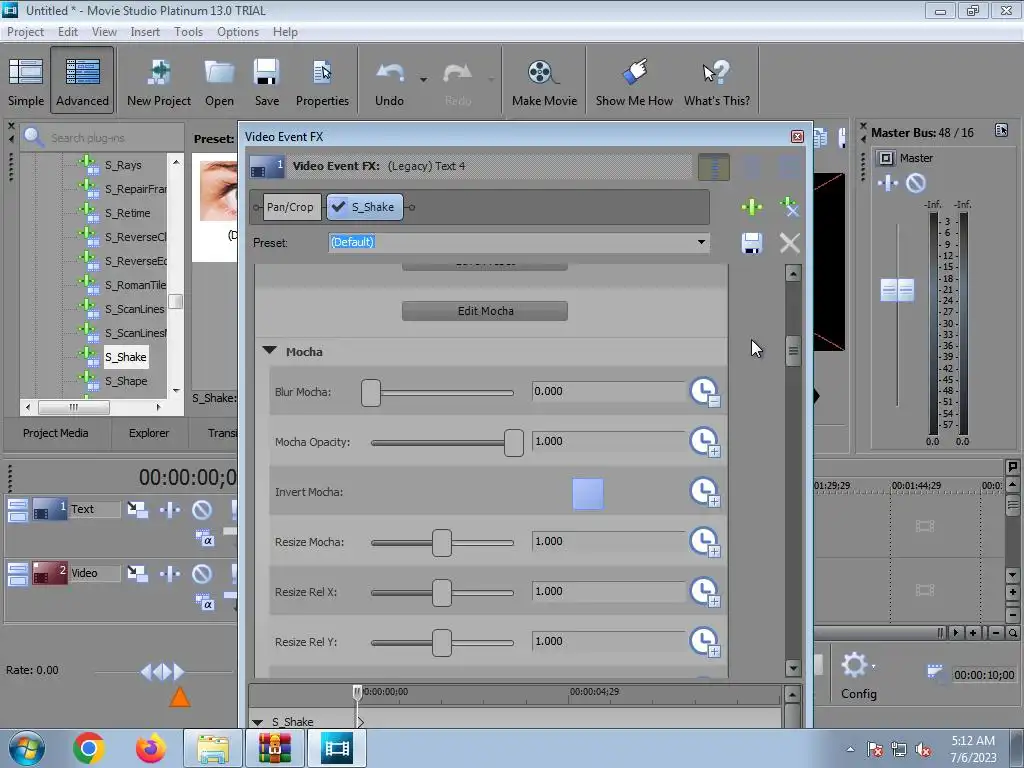Show hidden system tray icons
Viewport: 1024px width, 768px height.
coord(850,749)
